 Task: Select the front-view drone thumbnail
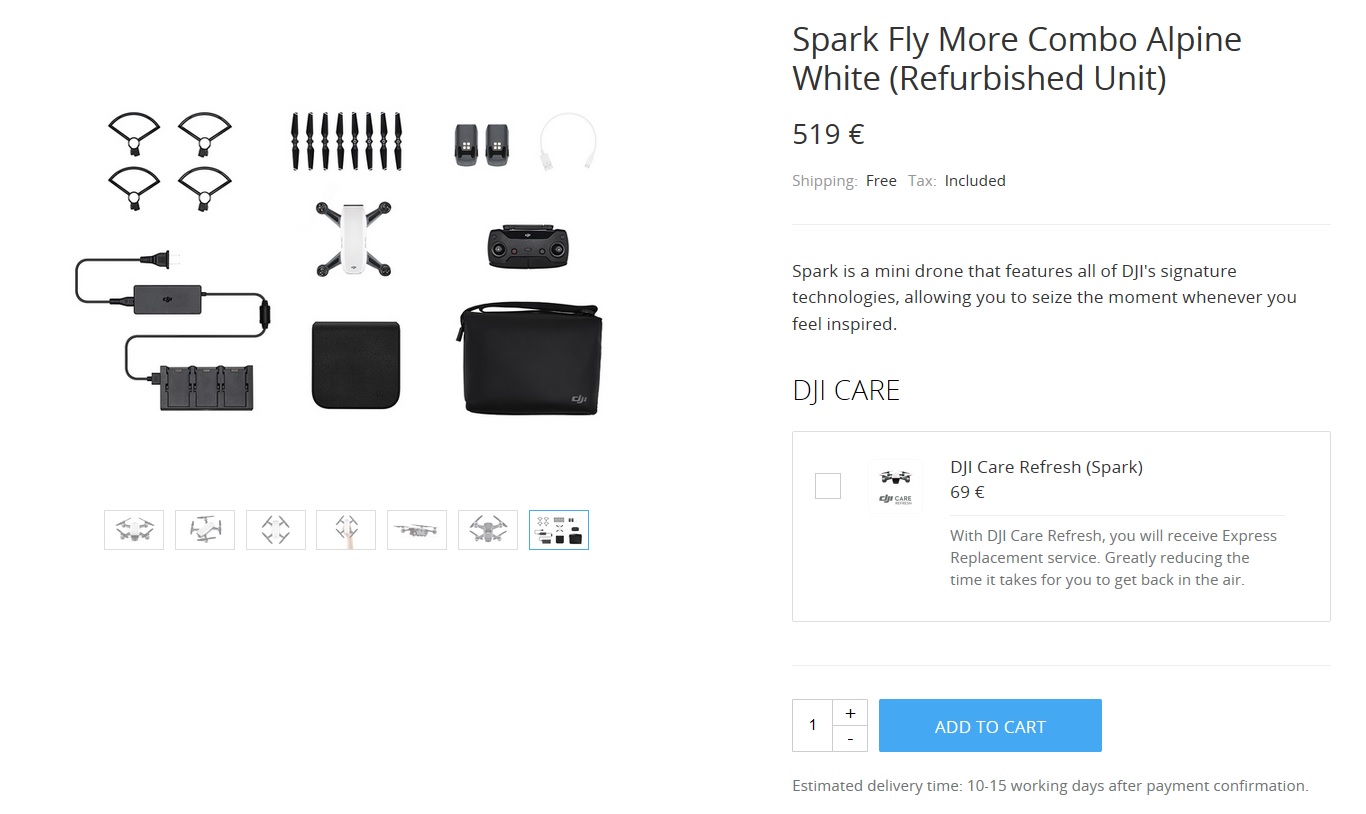point(133,530)
